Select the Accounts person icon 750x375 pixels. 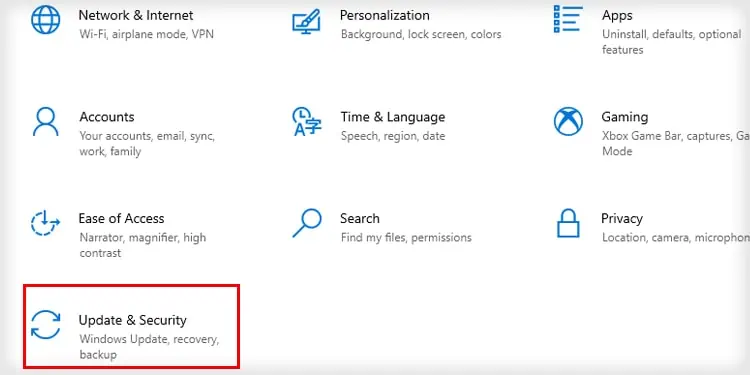(45, 121)
